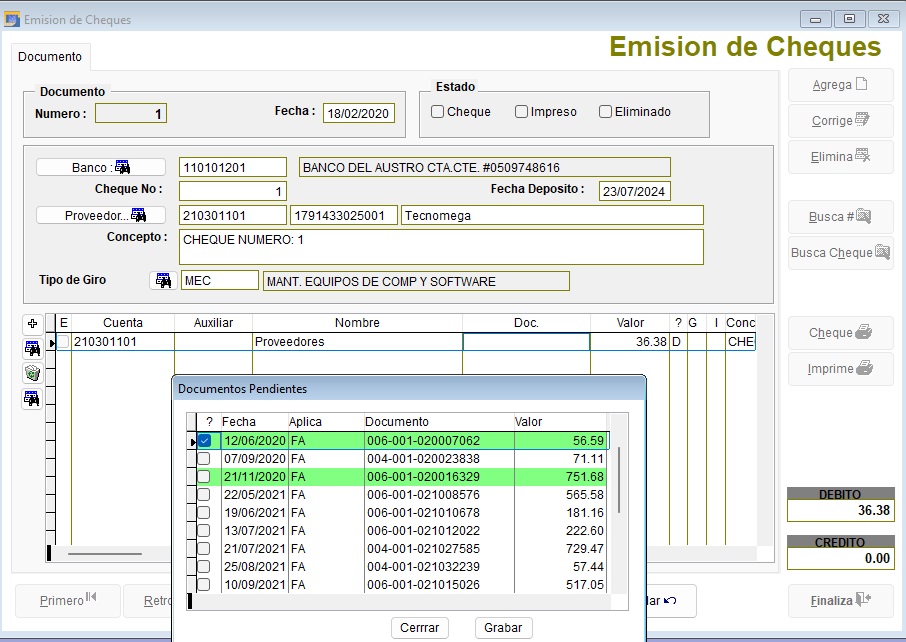906x642 pixels.
Task: Click the Fecha Deposito field 23/07/2024
Action: point(634,191)
